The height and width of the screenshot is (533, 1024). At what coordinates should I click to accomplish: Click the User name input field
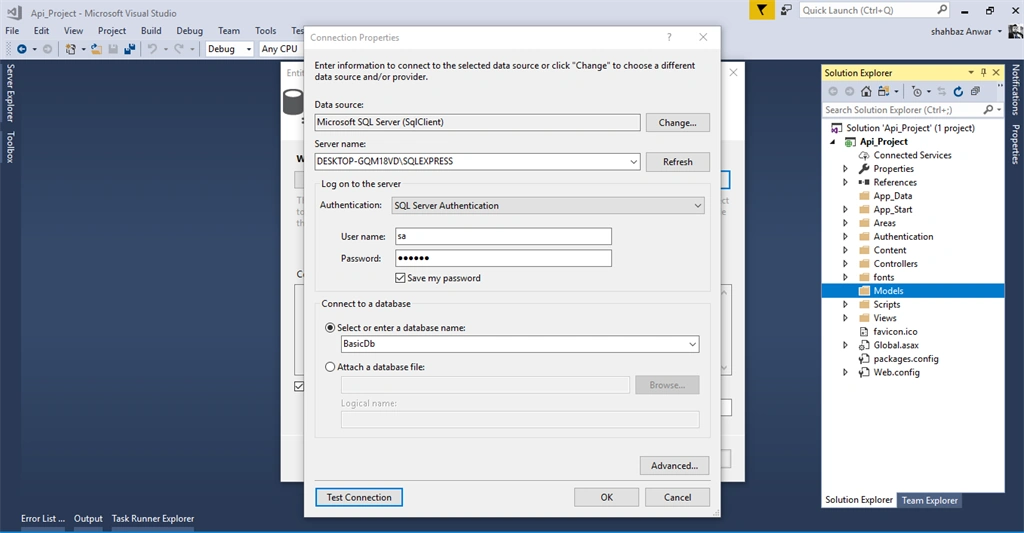point(503,236)
